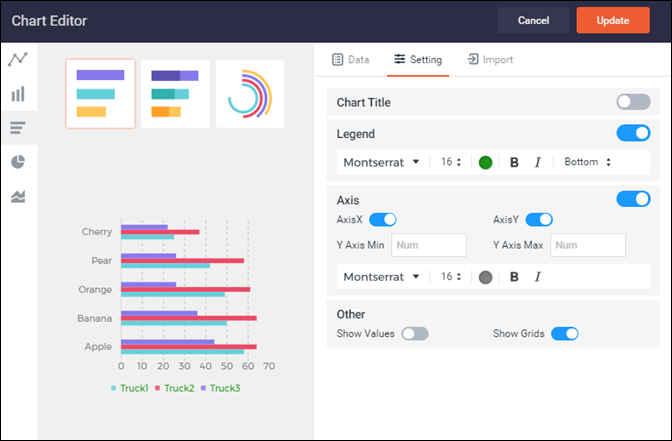Open the green Legend color swatch
Image resolution: width=672 pixels, height=441 pixels.
[x=485, y=162]
